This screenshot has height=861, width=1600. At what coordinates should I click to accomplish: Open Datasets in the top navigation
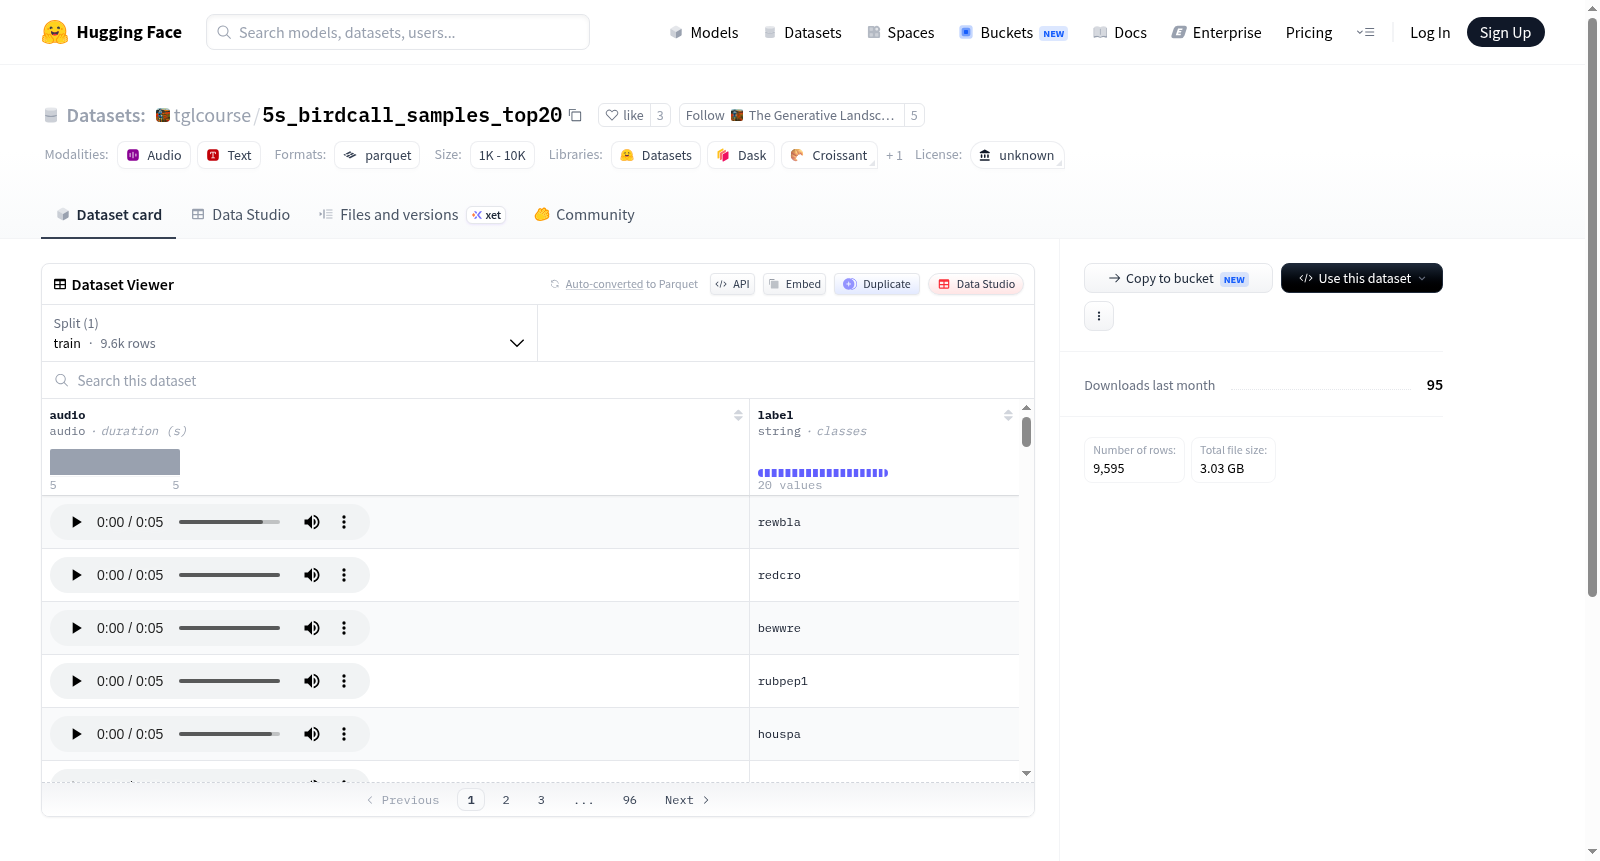pos(803,33)
